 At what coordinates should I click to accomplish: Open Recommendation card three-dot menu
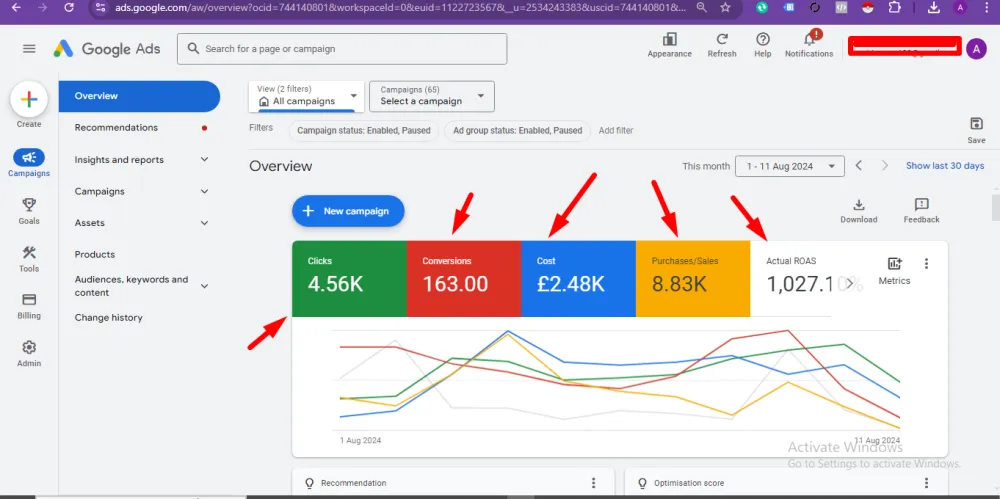tap(593, 483)
